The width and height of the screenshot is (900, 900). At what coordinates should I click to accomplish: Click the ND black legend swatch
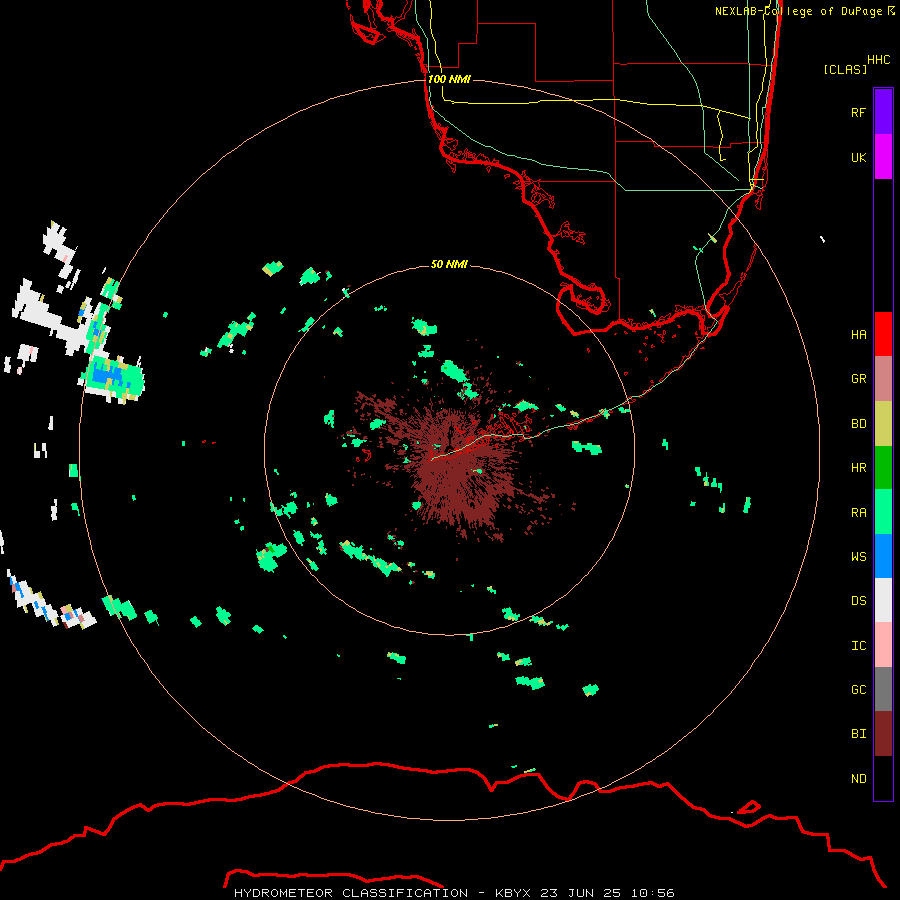[x=883, y=778]
